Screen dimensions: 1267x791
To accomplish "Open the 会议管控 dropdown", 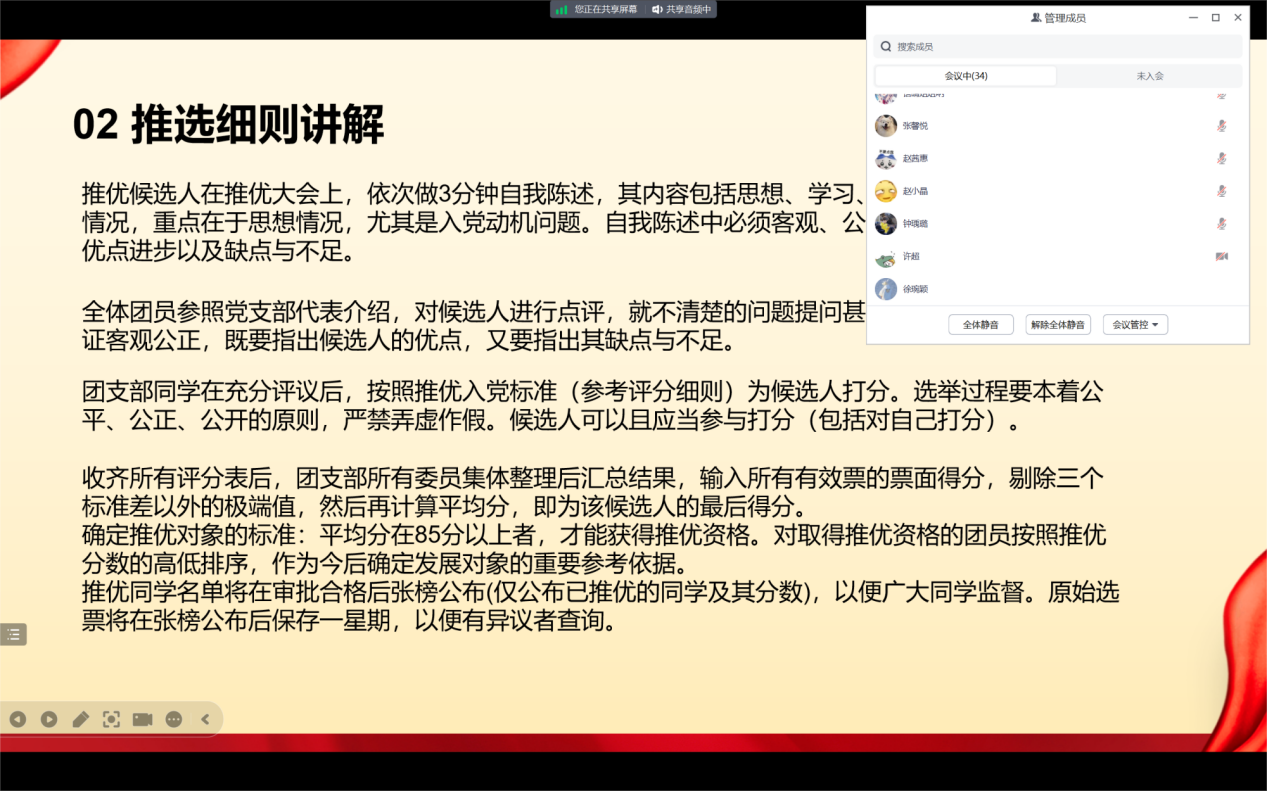I will 1135,324.
